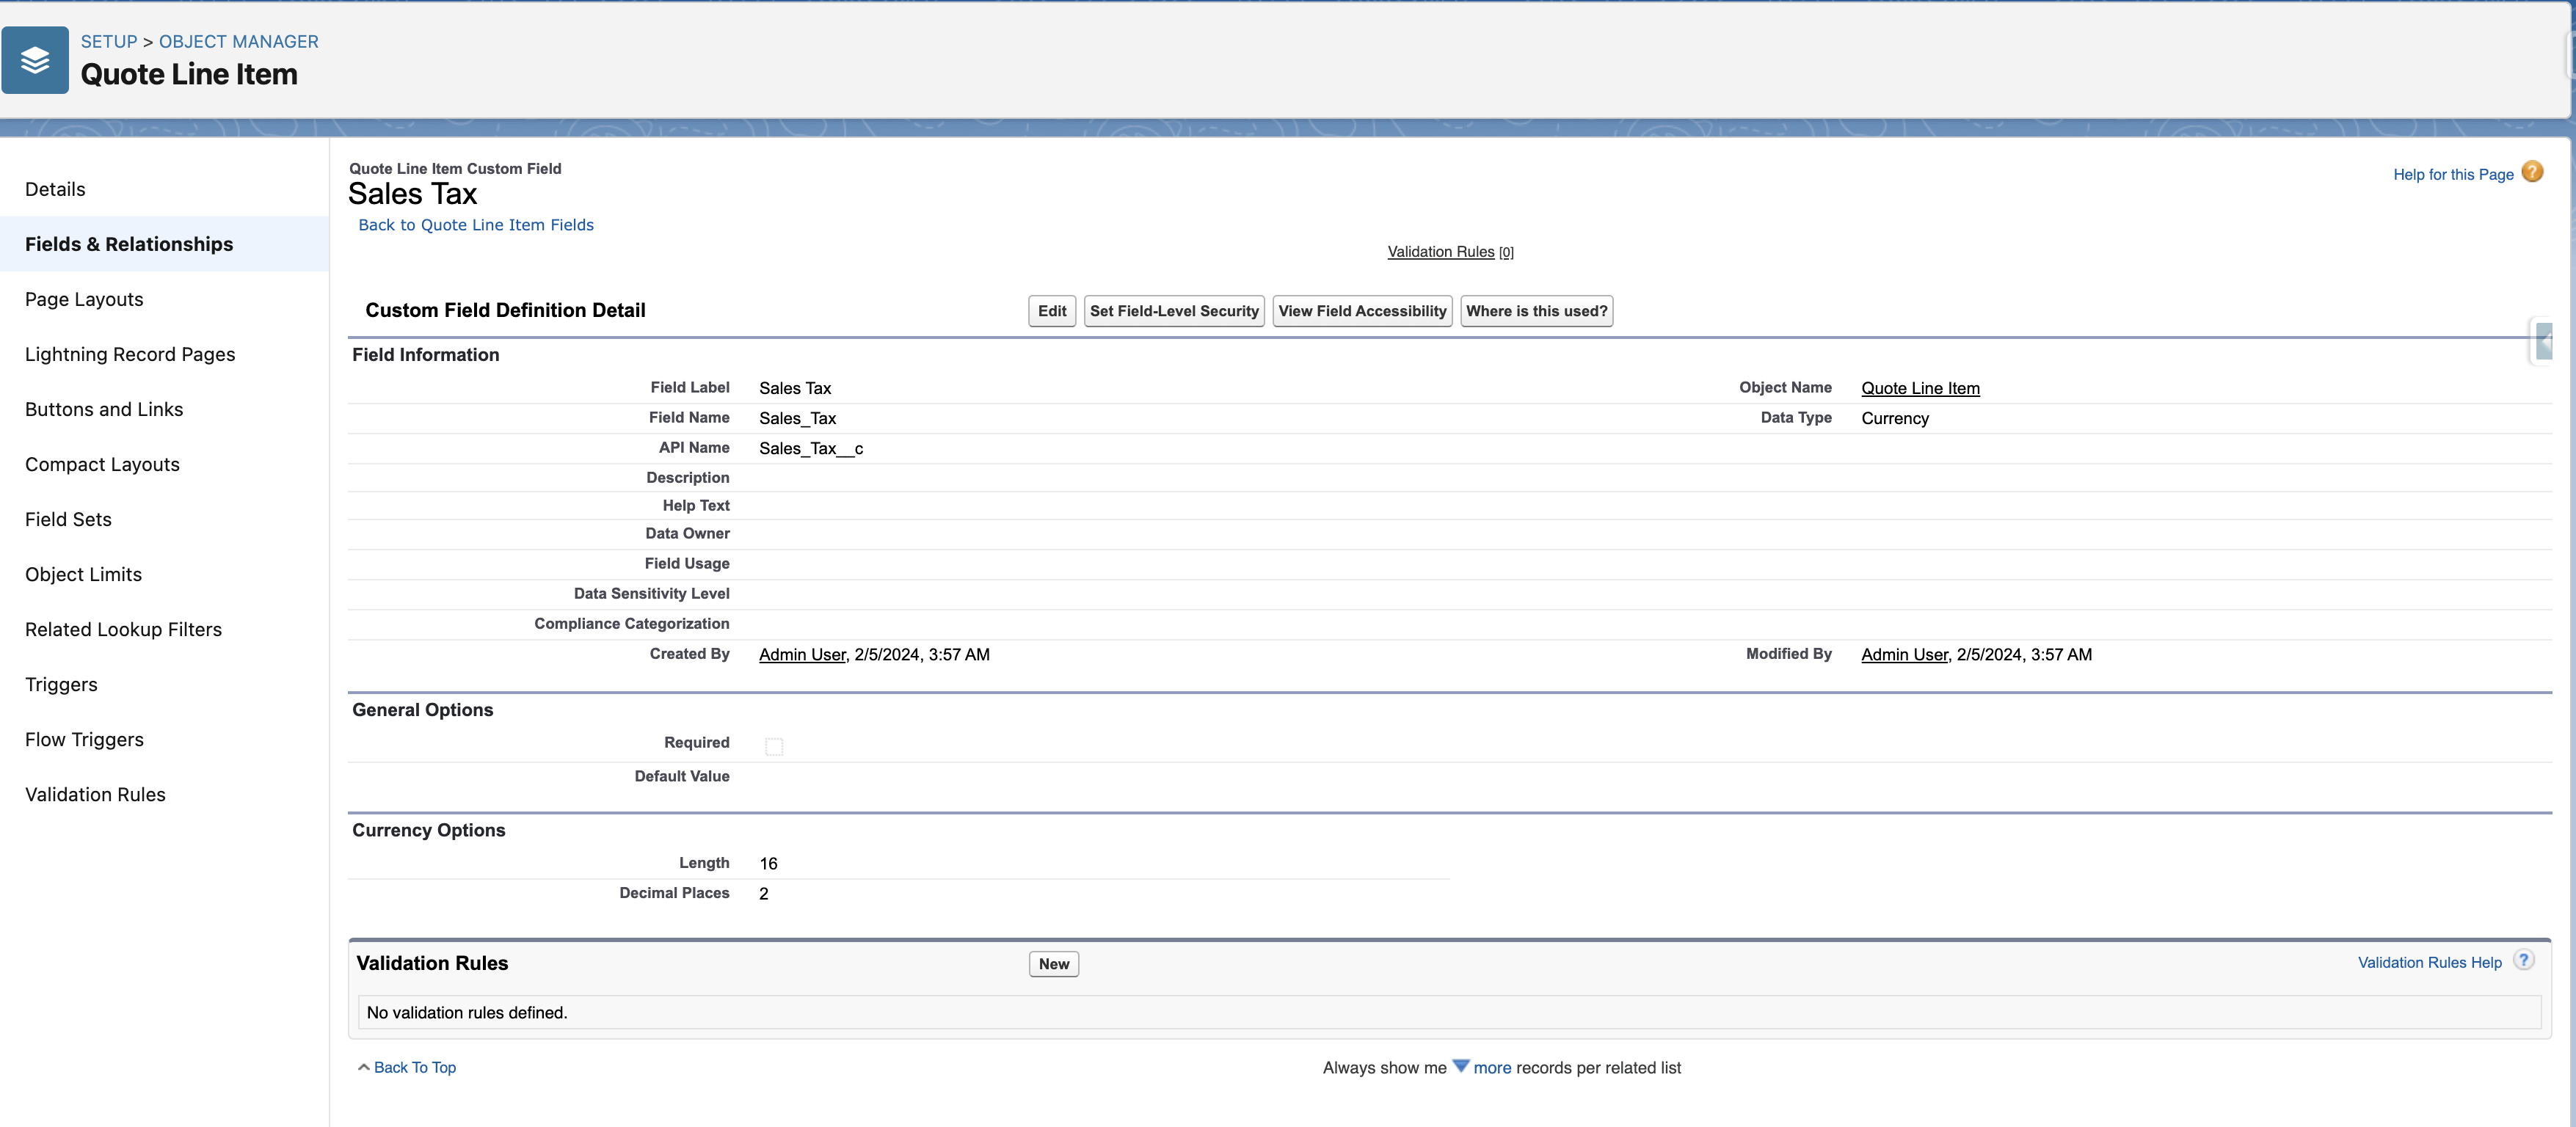Click Back to Quote Line Item Fields

pyautogui.click(x=476, y=225)
